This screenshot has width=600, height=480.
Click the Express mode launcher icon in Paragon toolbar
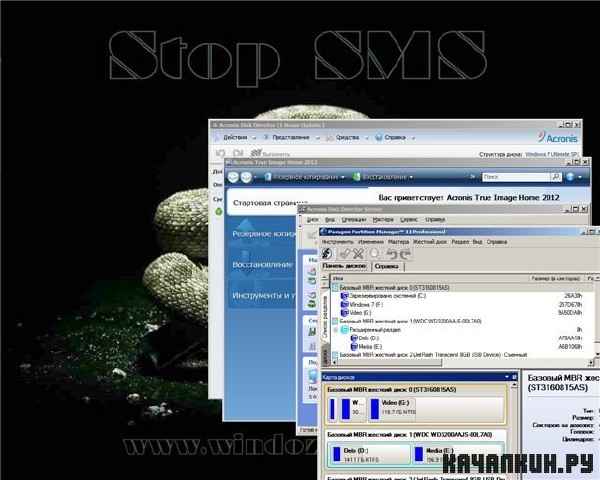[x=327, y=253]
